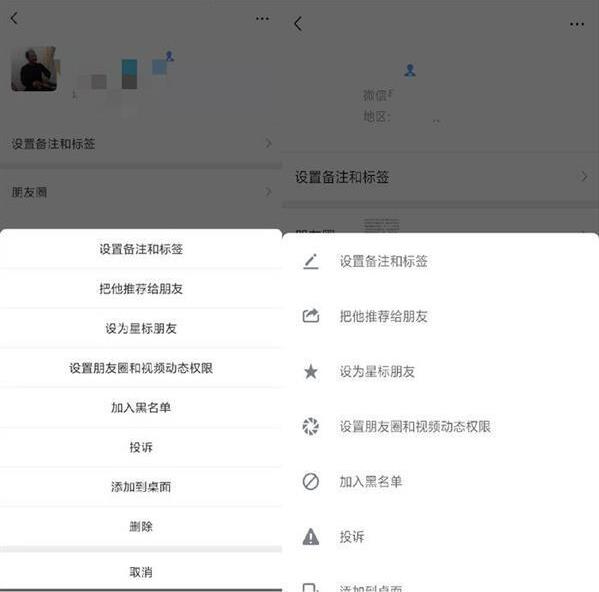Expand 设置备注和标签 row chevron in right panel
The width and height of the screenshot is (599, 592).
click(584, 176)
